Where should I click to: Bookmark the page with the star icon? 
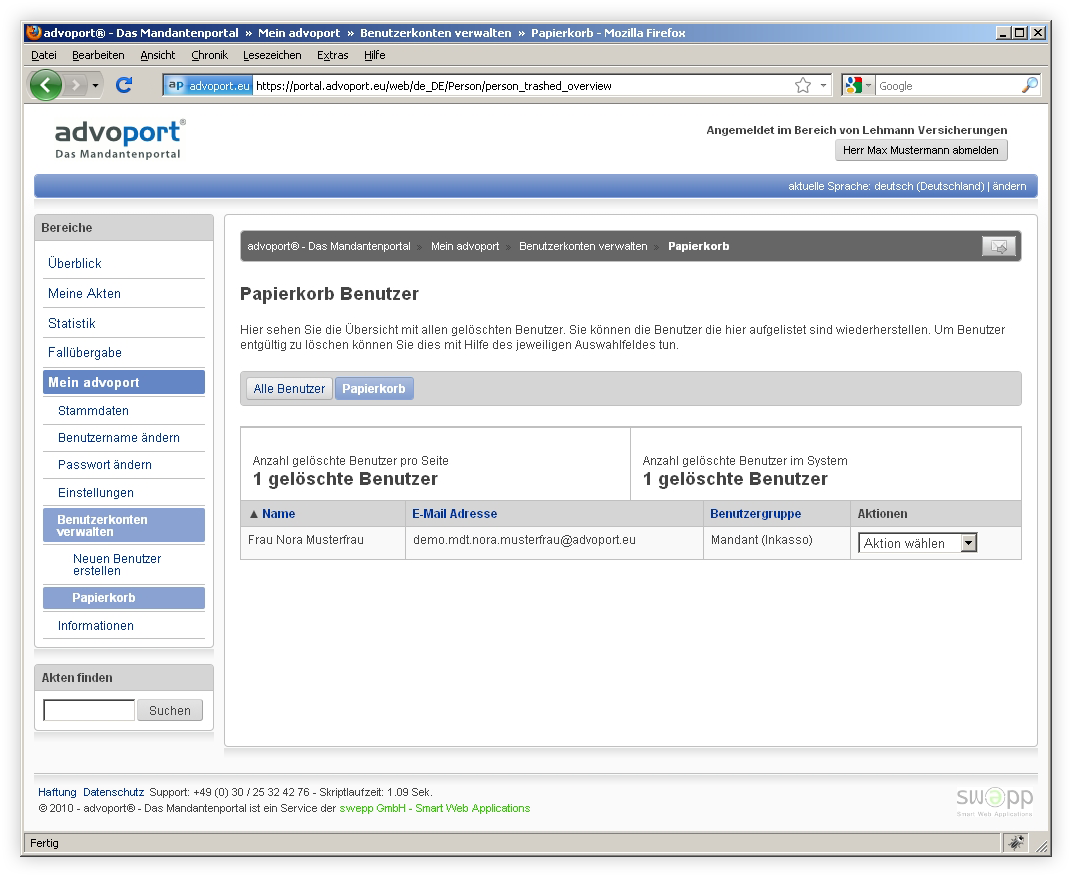803,85
